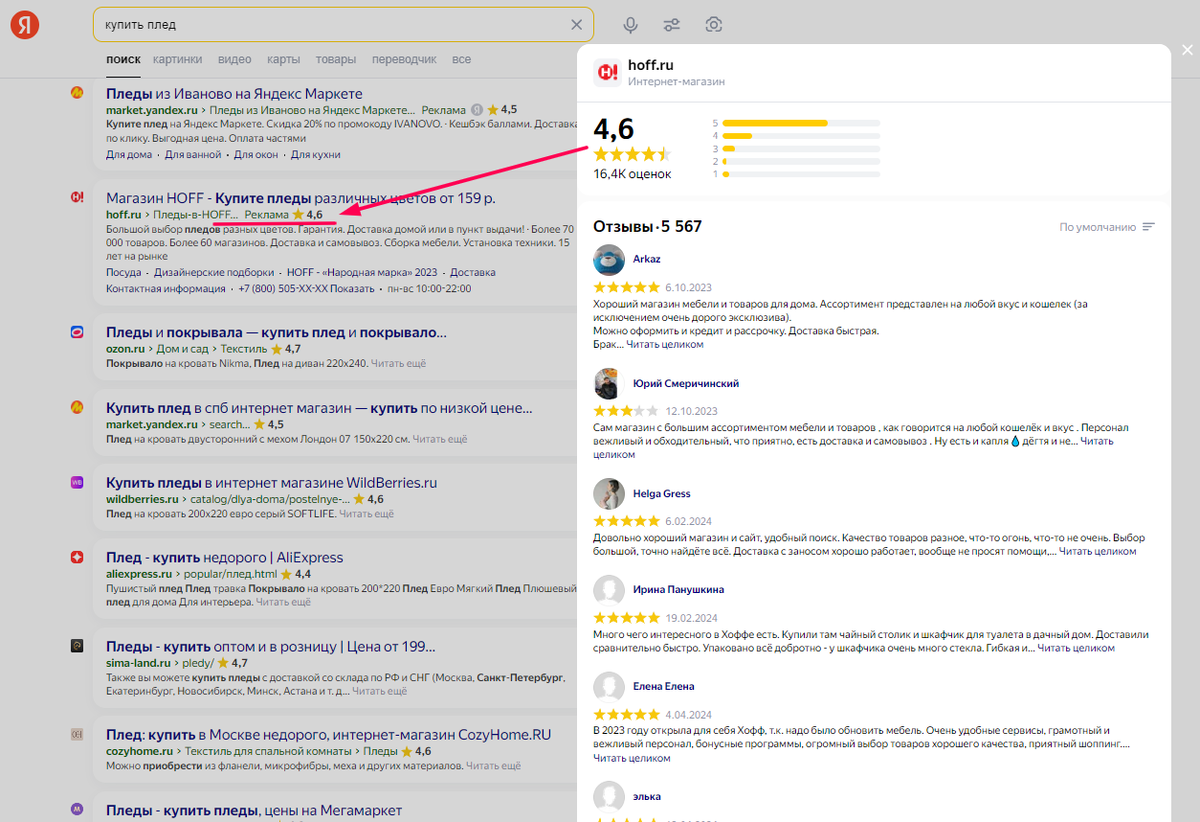The height and width of the screenshot is (822, 1200).
Task: Click the HOFF favicon beside the Магазин HOFF result
Action: pyautogui.click(x=77, y=198)
